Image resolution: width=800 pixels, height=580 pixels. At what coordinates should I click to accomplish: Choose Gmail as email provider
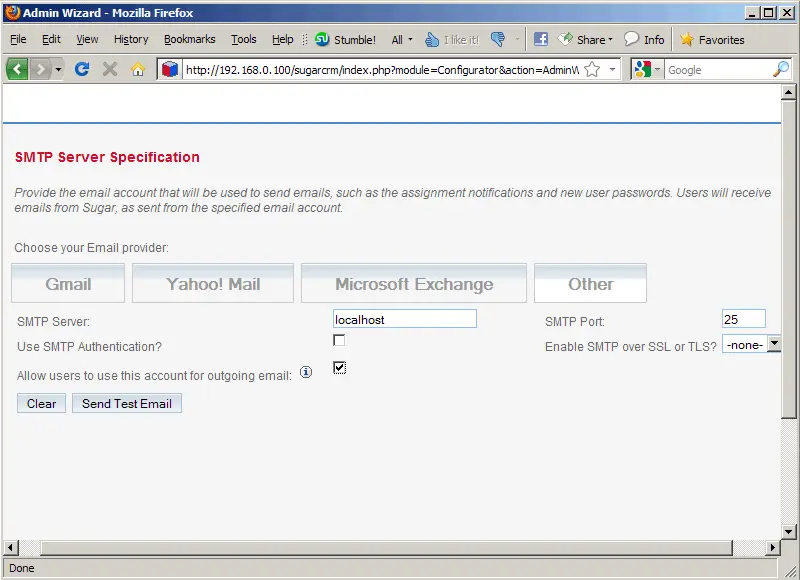[68, 283]
